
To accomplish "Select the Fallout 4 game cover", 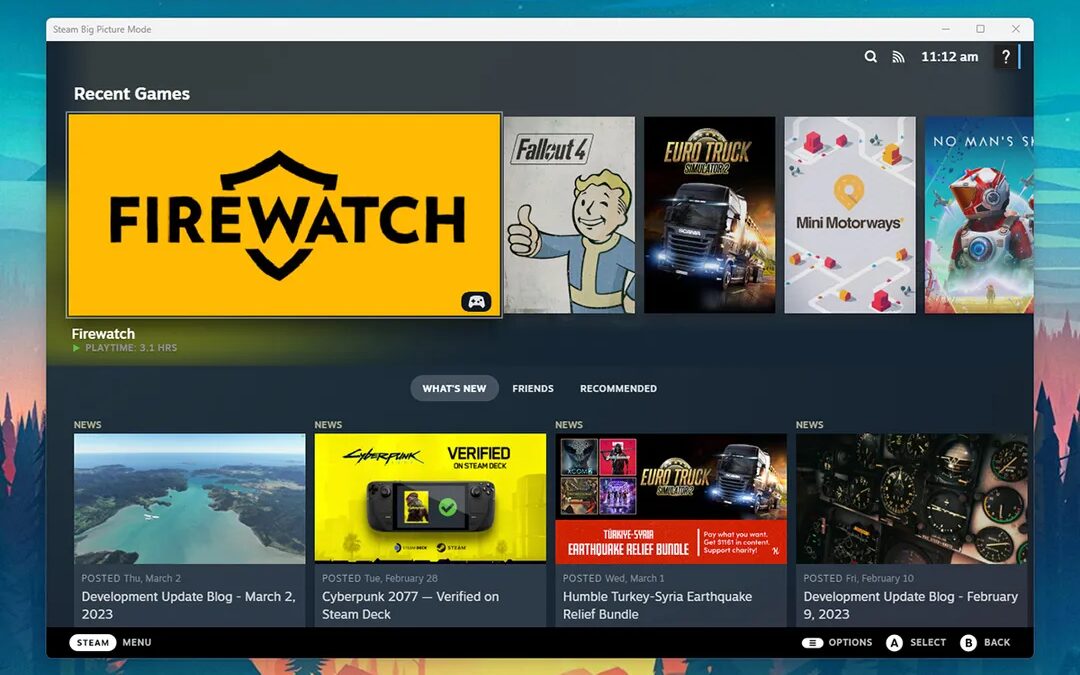I will coord(569,215).
